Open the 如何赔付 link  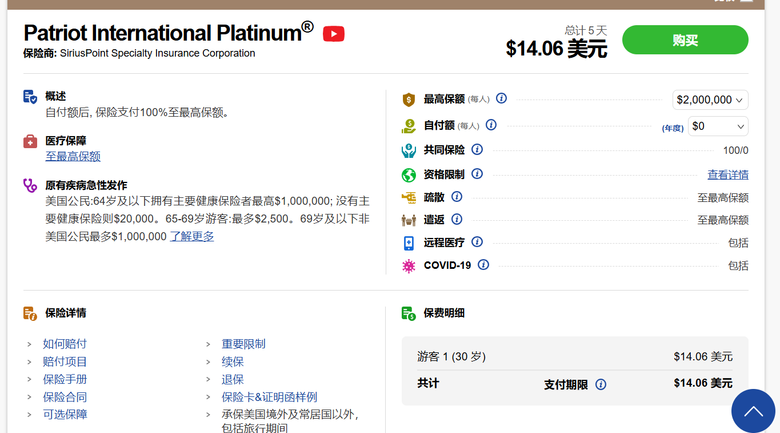pos(65,344)
